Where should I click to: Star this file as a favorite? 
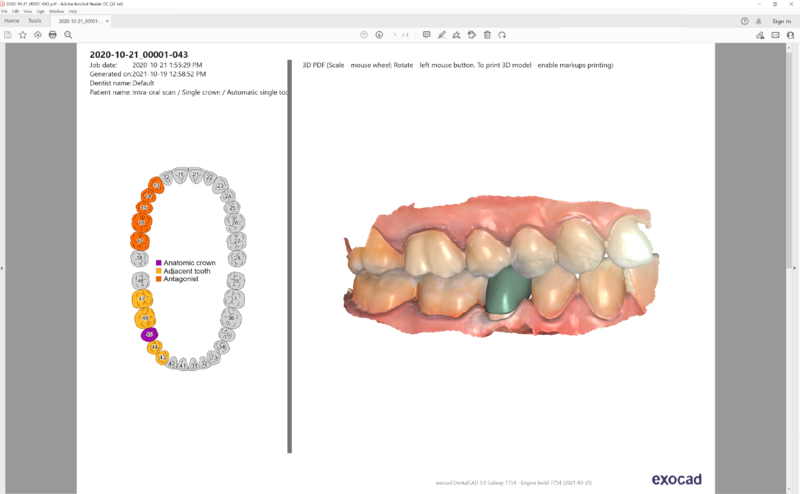[22, 35]
